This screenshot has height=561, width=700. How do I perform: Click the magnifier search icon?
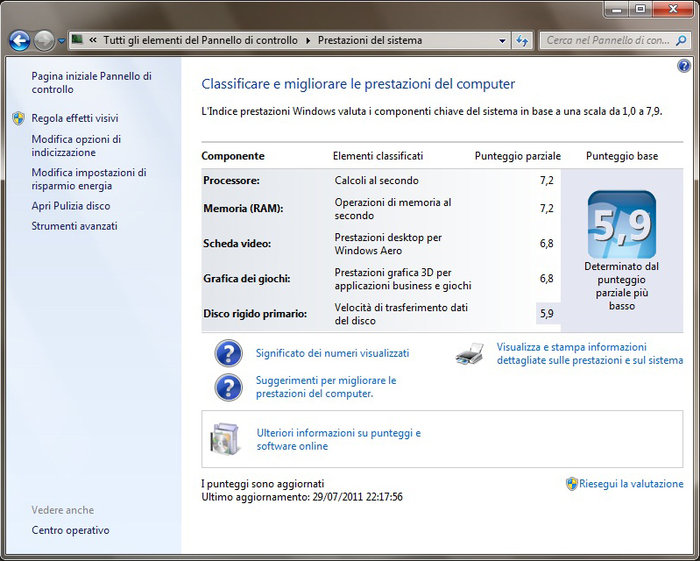point(681,41)
